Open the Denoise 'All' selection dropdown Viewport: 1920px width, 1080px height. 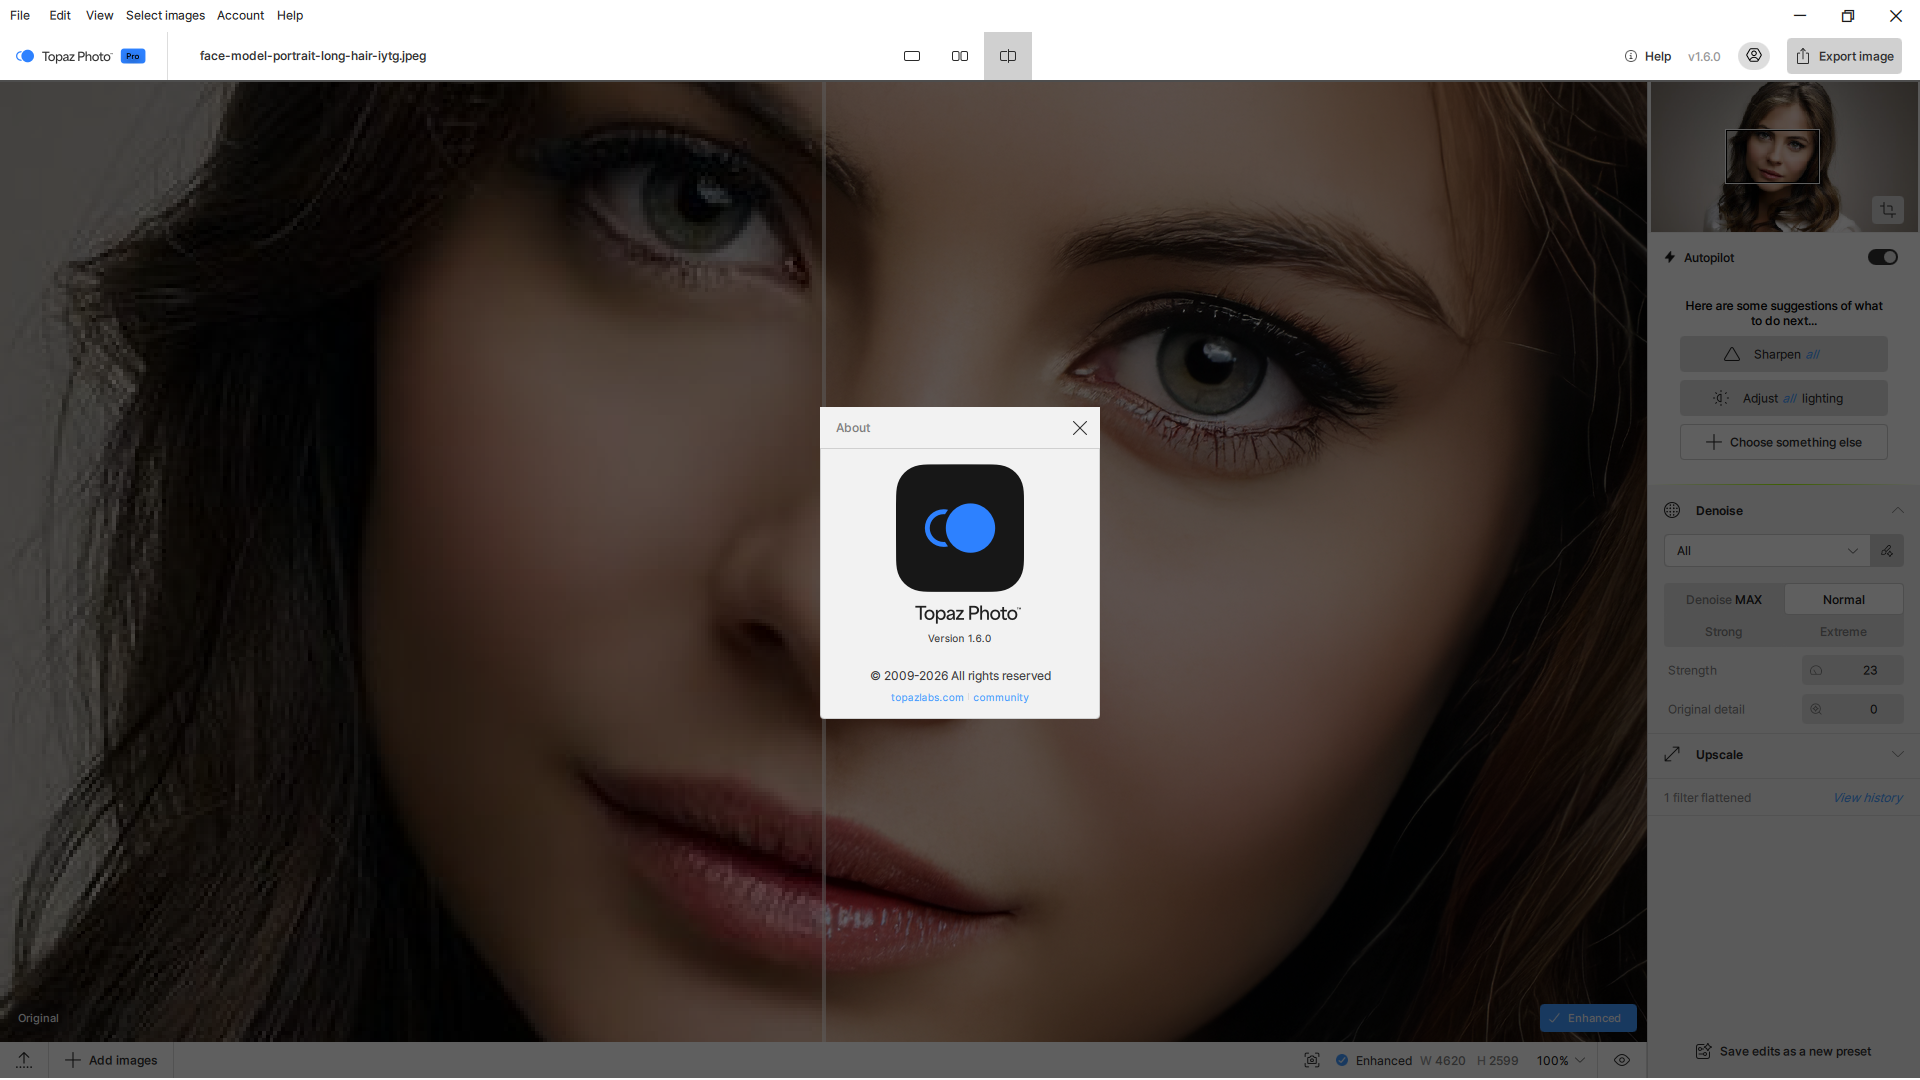click(1767, 551)
